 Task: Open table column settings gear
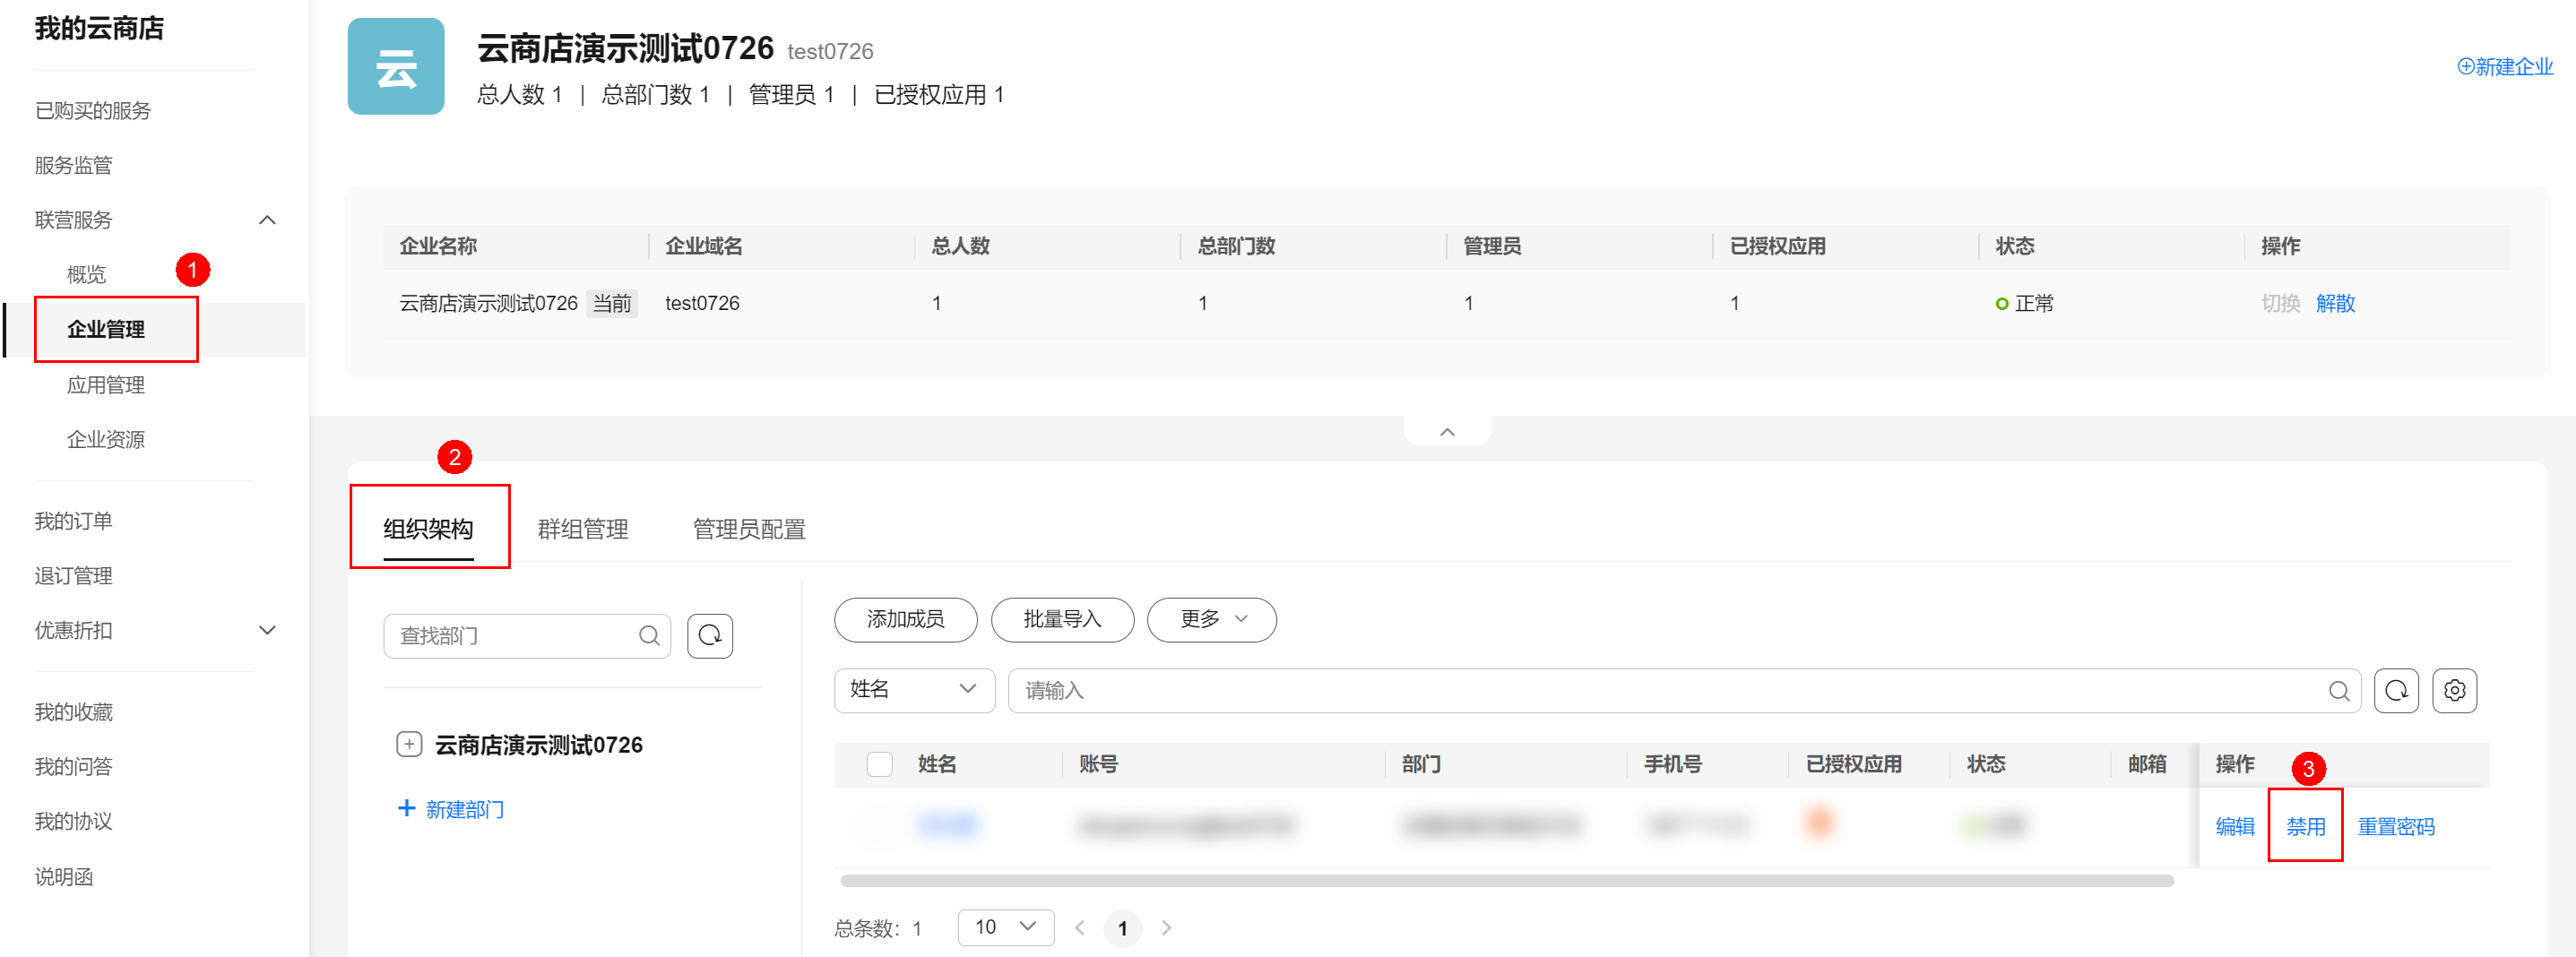point(2454,691)
